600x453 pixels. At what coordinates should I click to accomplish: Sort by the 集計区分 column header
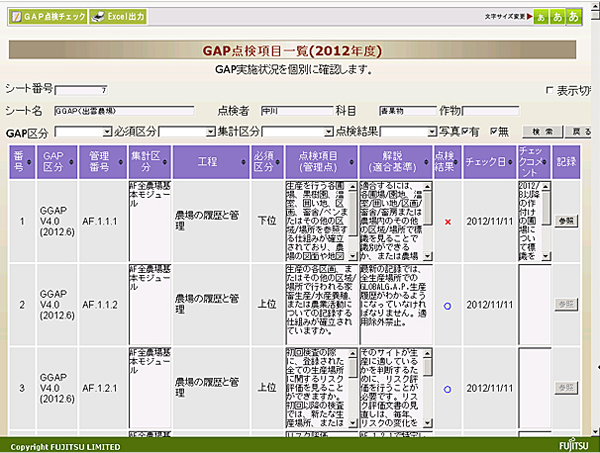(x=150, y=162)
